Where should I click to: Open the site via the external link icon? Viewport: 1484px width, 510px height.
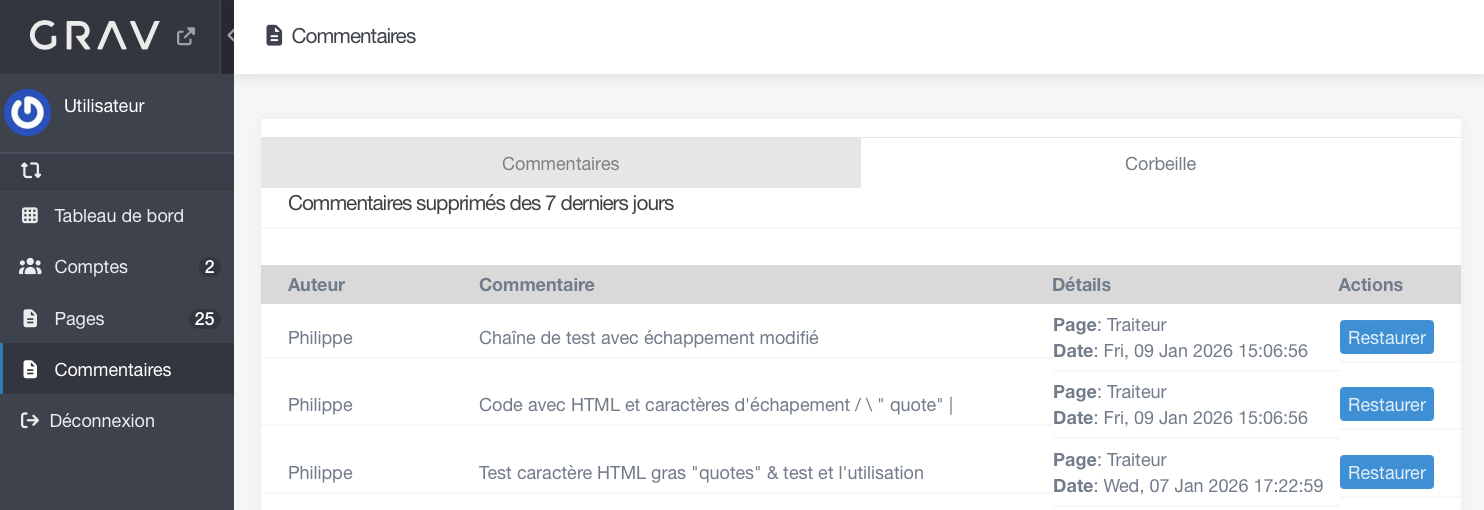(185, 36)
